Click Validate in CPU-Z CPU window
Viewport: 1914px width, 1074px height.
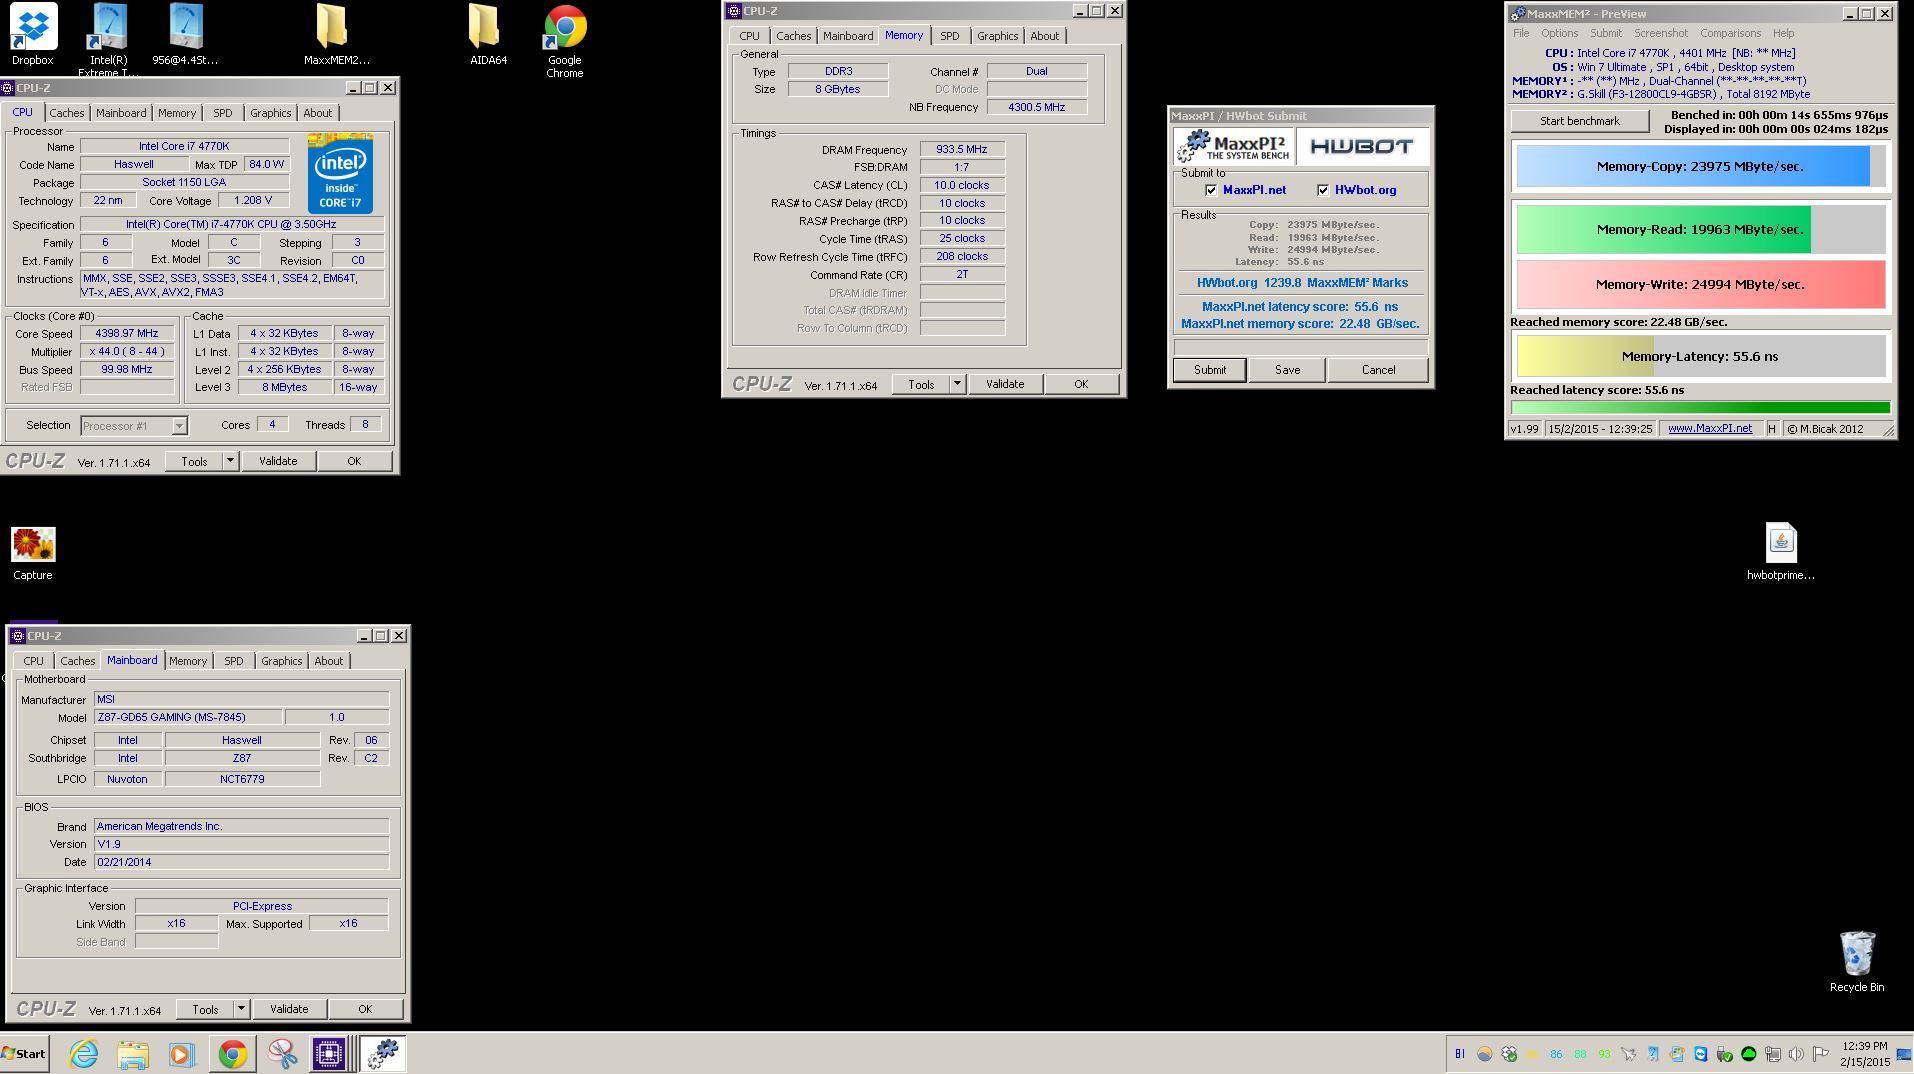click(278, 461)
